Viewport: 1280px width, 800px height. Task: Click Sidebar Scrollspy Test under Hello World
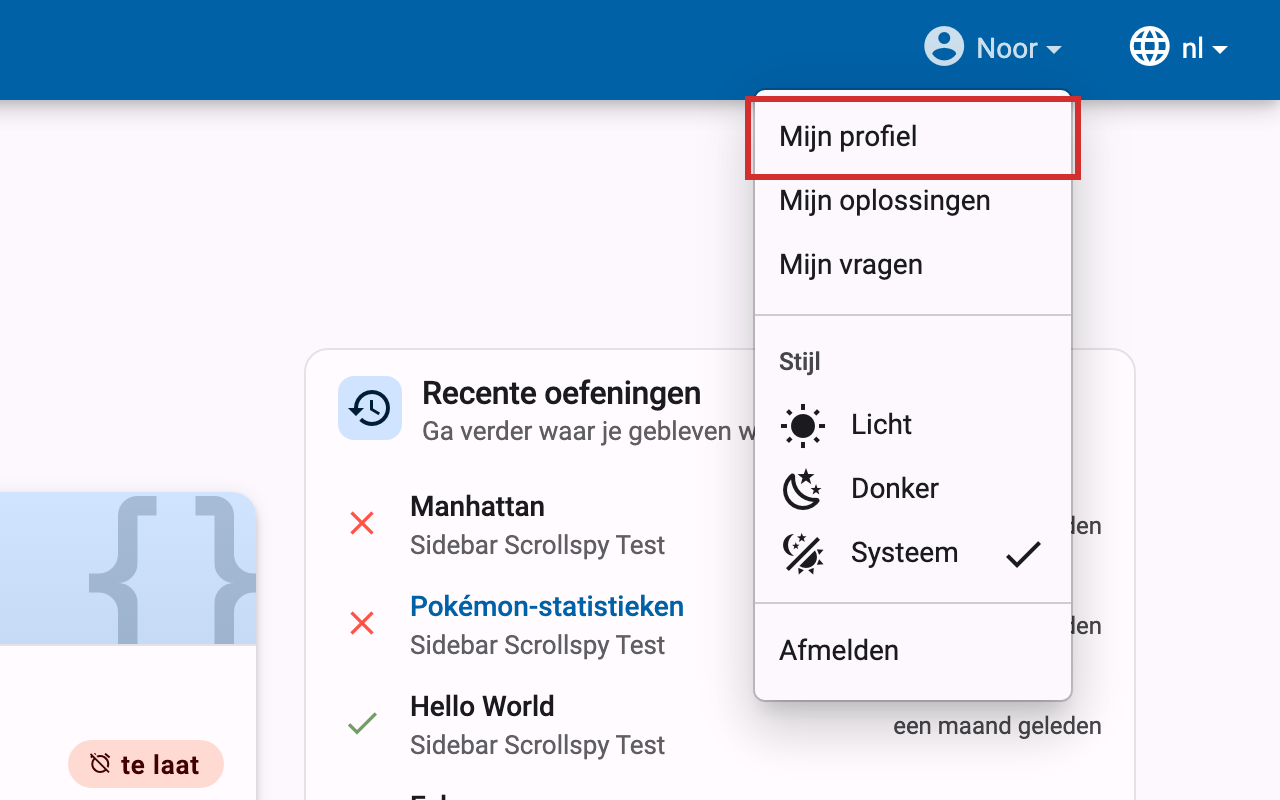pos(537,745)
